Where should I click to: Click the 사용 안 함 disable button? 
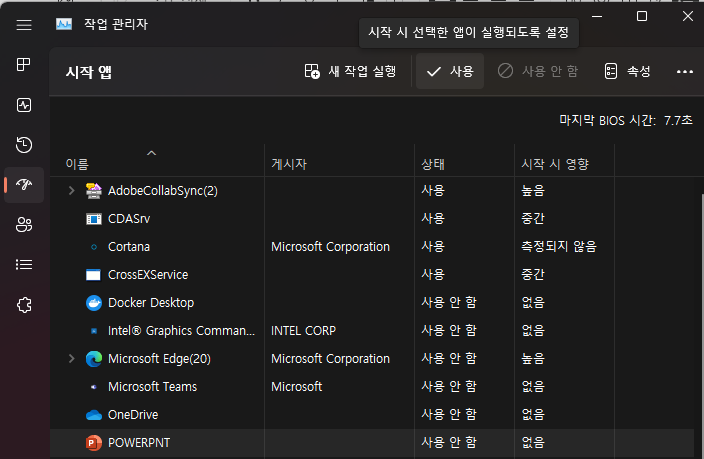click(538, 71)
